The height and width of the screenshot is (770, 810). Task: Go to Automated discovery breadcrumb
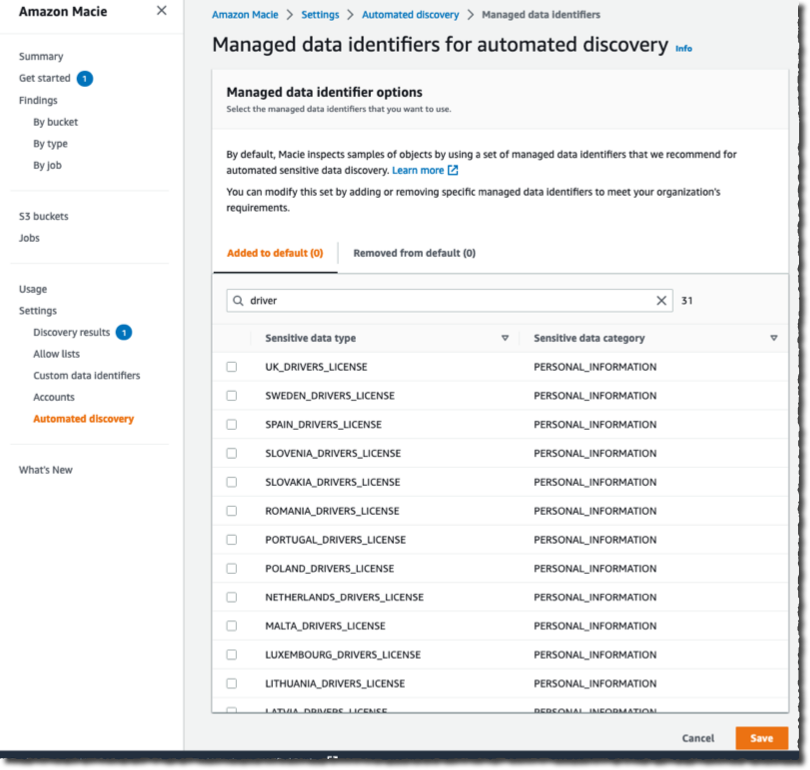[410, 15]
